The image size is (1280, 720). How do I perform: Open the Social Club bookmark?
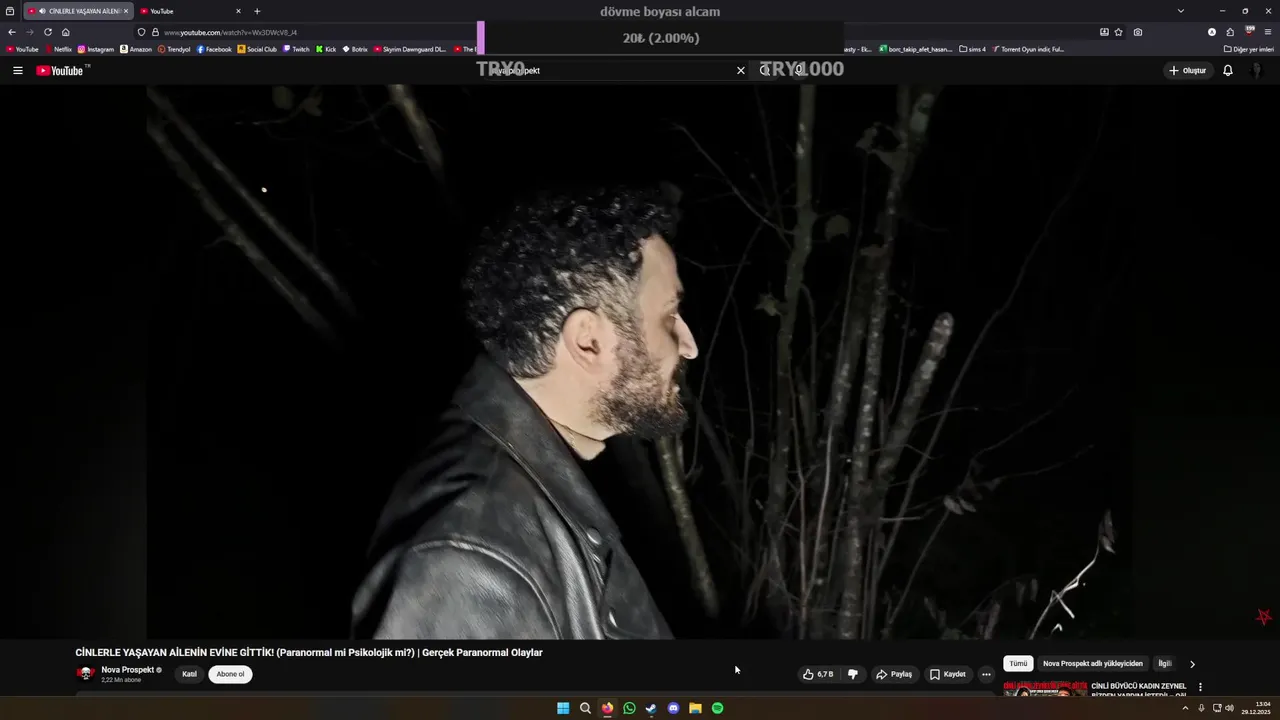click(x=257, y=49)
